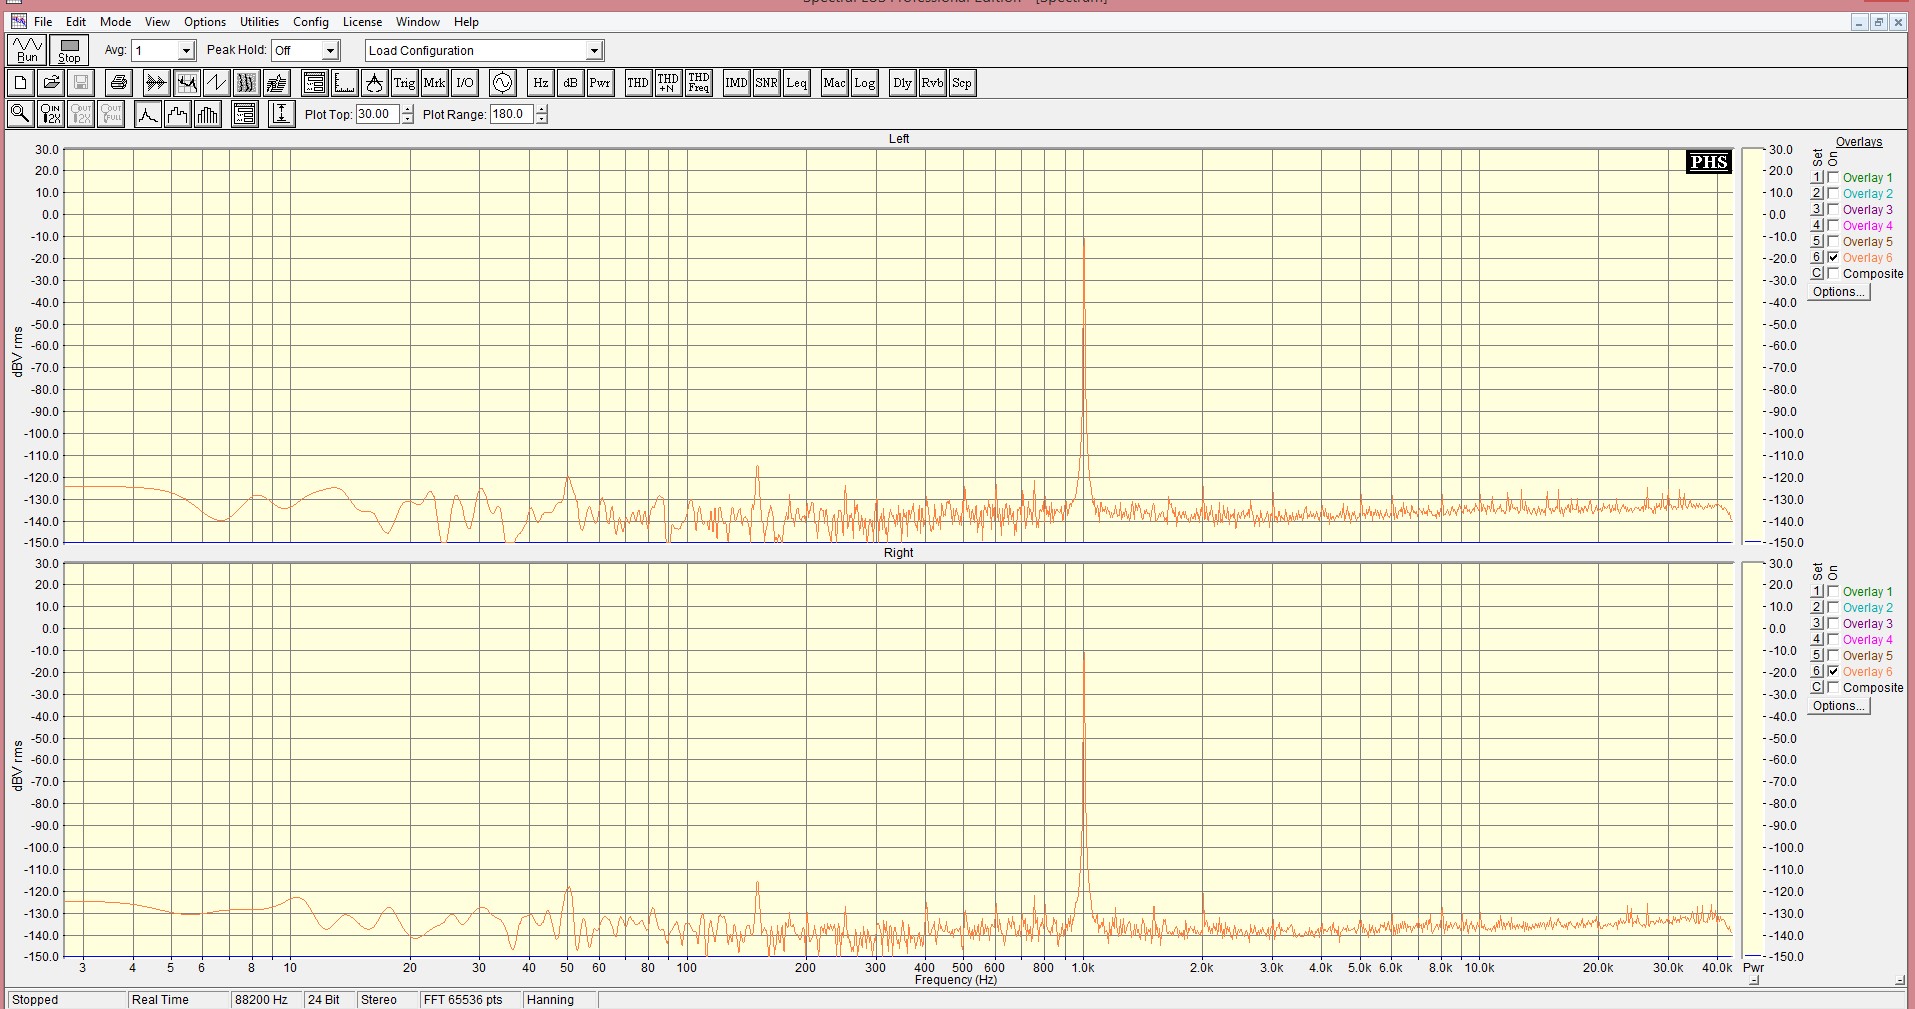
Task: Expand the Avg dropdown
Action: [186, 51]
